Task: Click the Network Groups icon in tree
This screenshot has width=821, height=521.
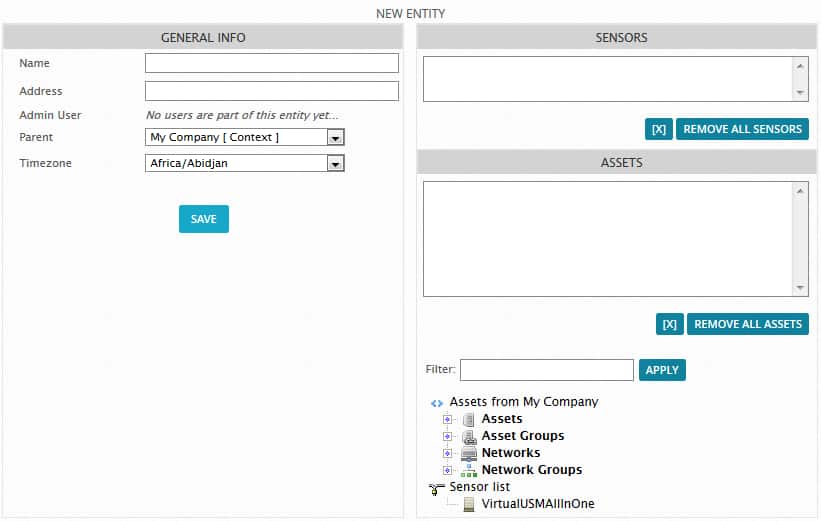Action: 469,470
